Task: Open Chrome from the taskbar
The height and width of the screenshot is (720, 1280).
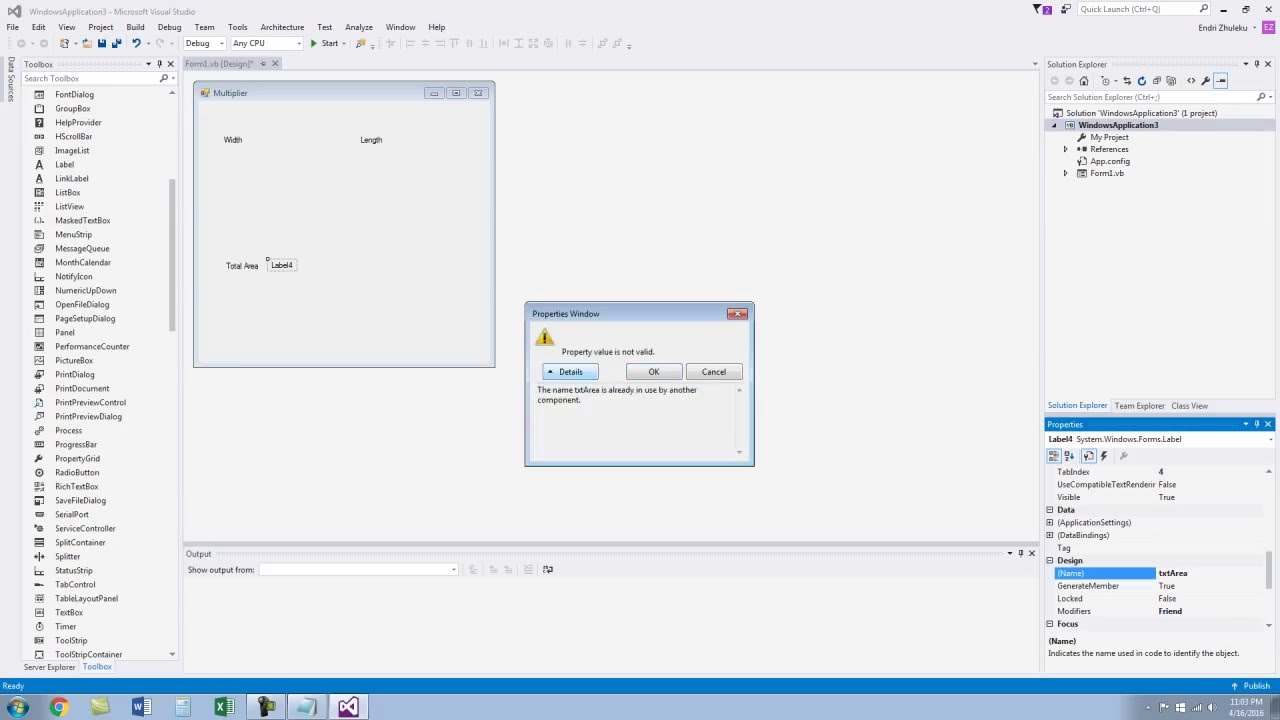Action: click(59, 707)
